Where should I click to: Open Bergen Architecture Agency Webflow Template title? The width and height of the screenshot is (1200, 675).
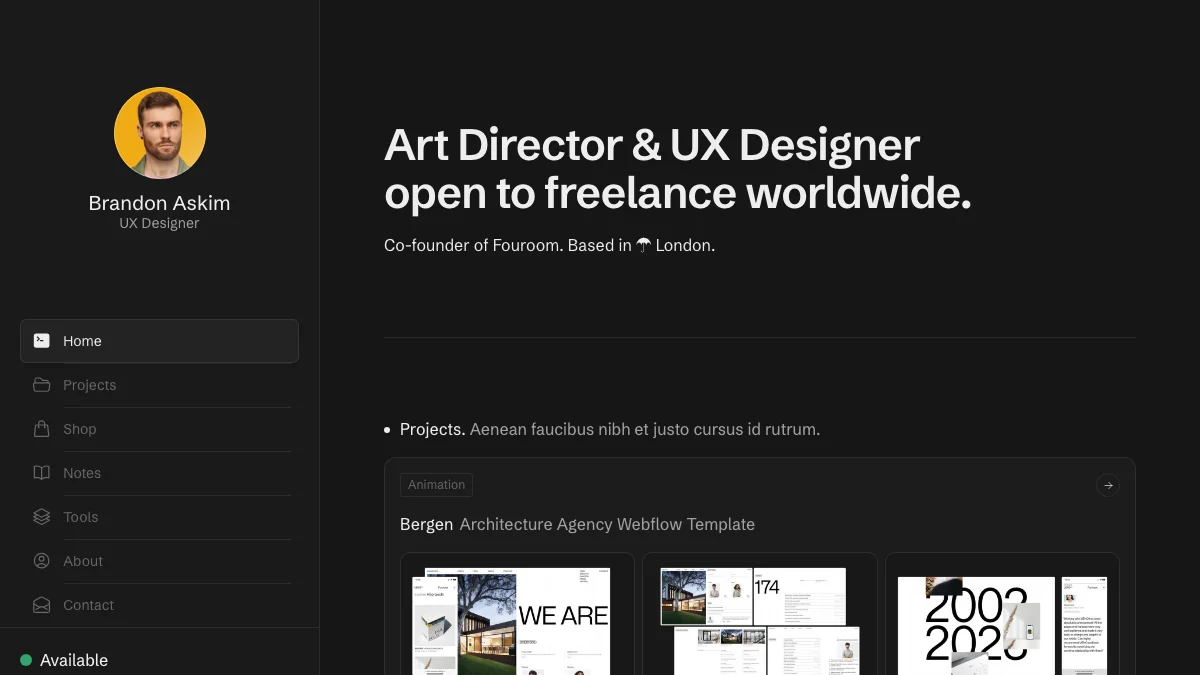[577, 524]
